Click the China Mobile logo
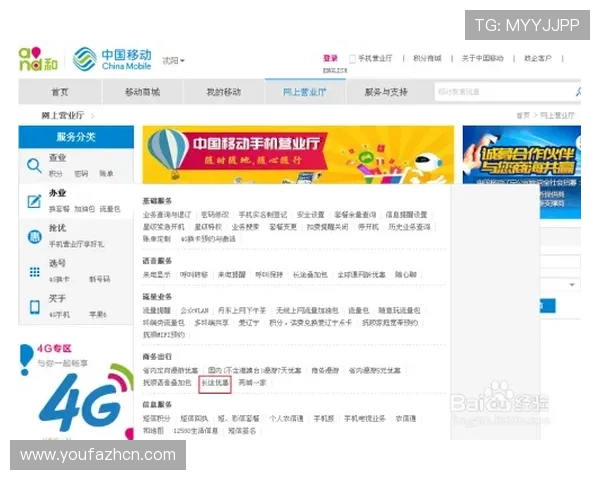Screen dimensions: 600x480 click(112, 59)
